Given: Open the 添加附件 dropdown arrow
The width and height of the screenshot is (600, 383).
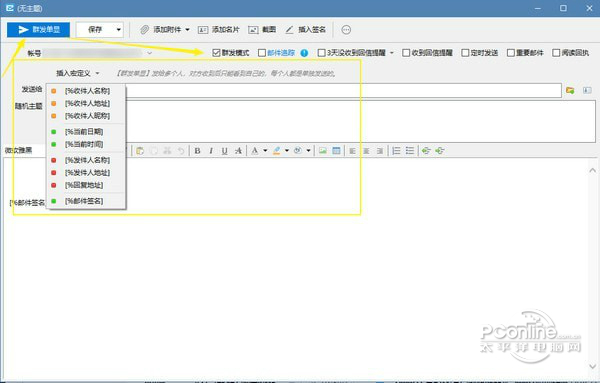Looking at the screenshot, I should pos(188,30).
